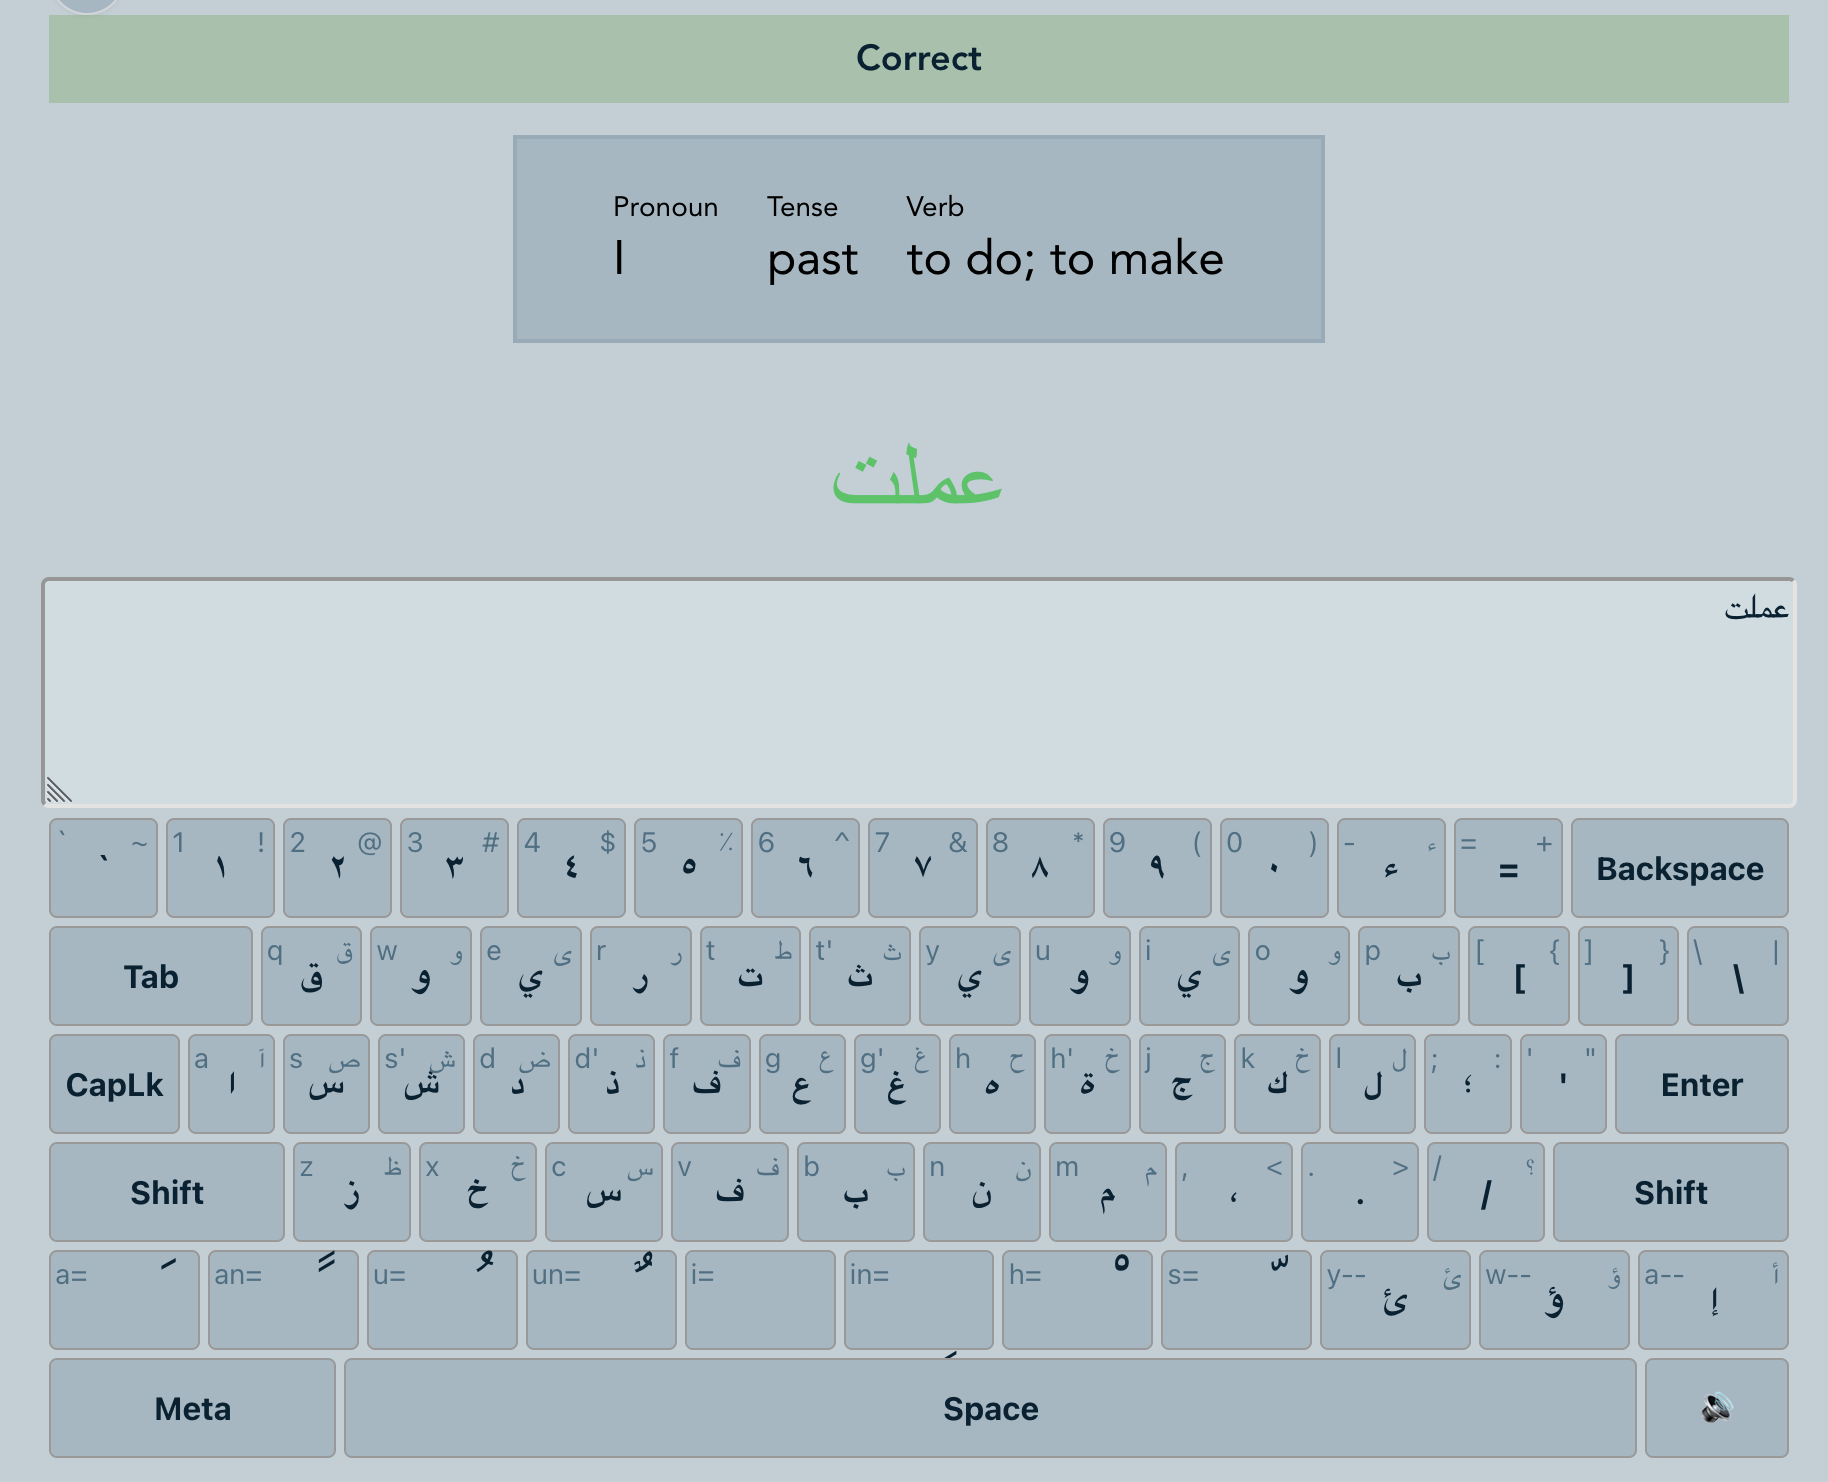Image resolution: width=1828 pixels, height=1482 pixels.
Task: Toggle the right Shift key
Action: 1670,1192
